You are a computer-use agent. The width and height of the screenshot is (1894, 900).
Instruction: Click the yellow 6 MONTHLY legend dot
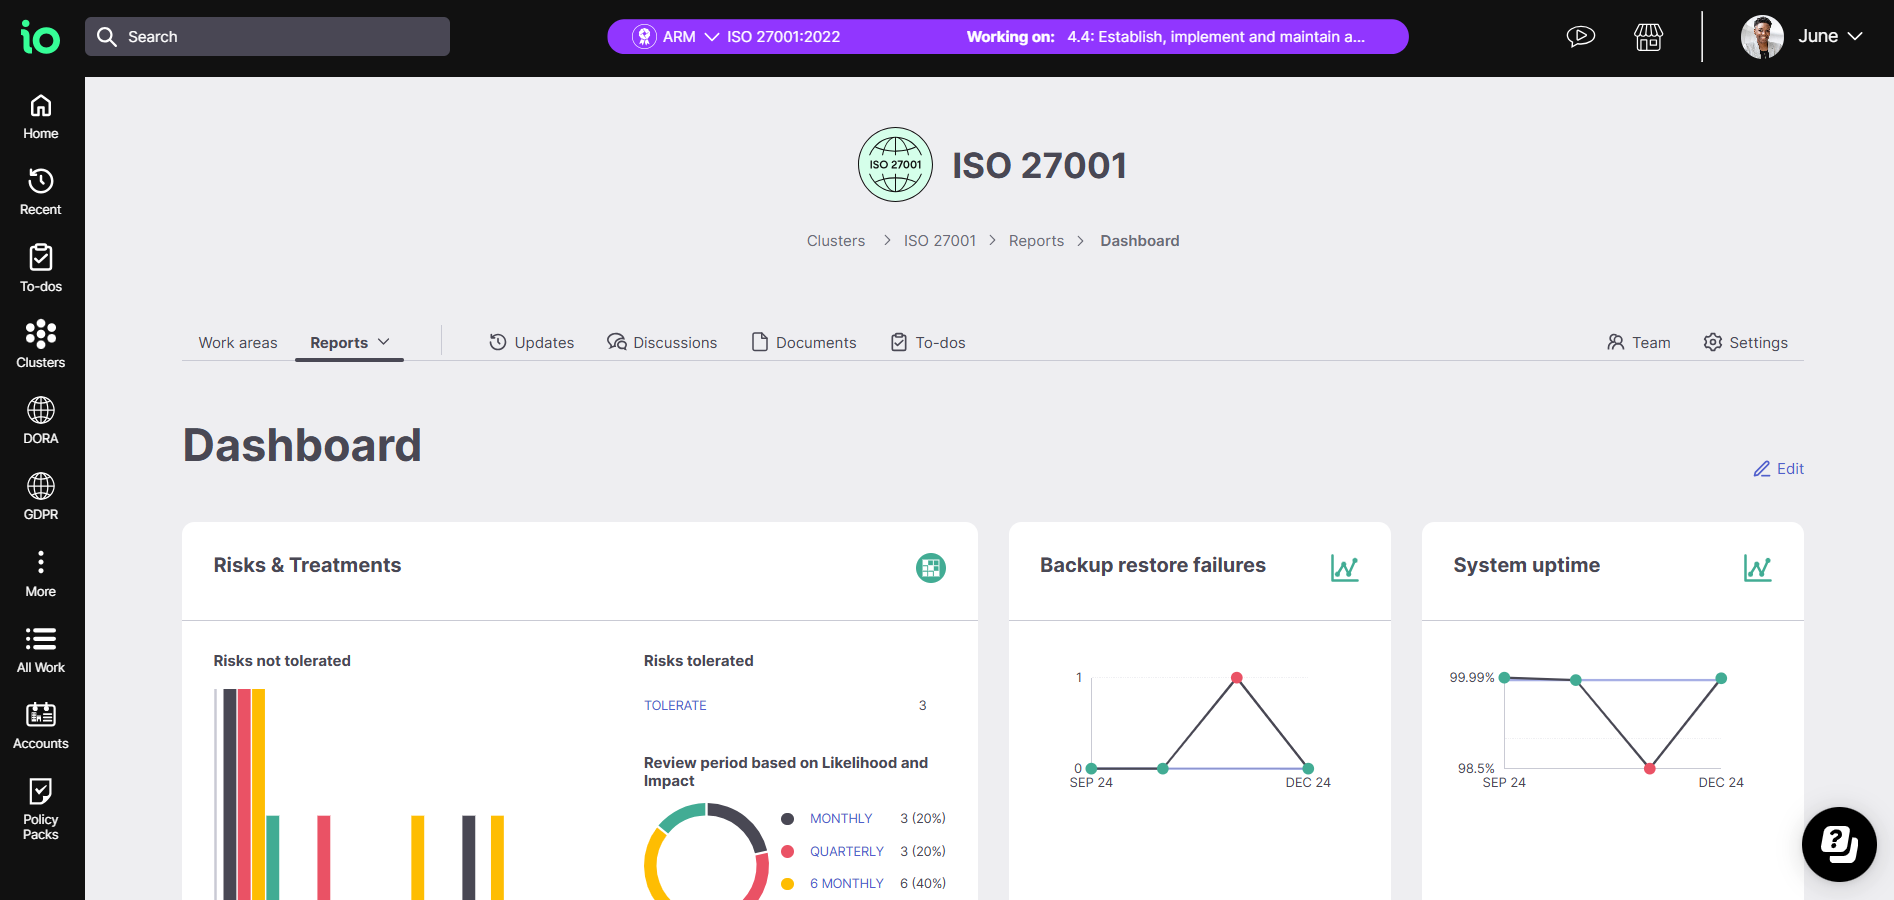[787, 883]
